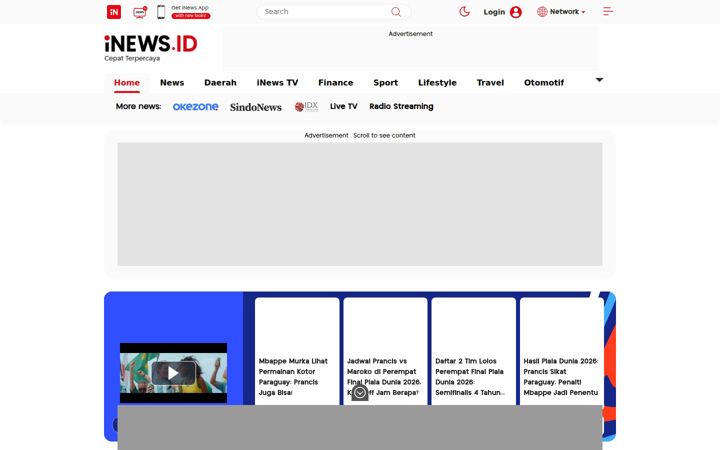Click the round chevron-down button over the news cards
This screenshot has width=720, height=450.
click(360, 393)
